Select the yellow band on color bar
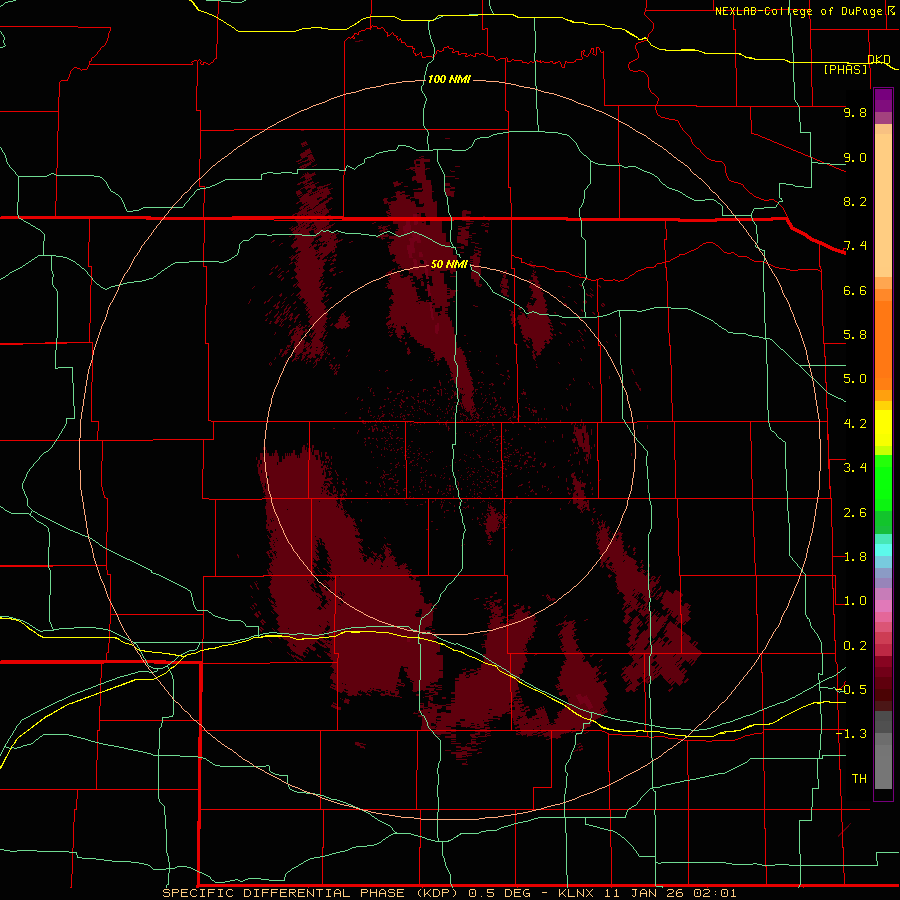 tap(883, 428)
